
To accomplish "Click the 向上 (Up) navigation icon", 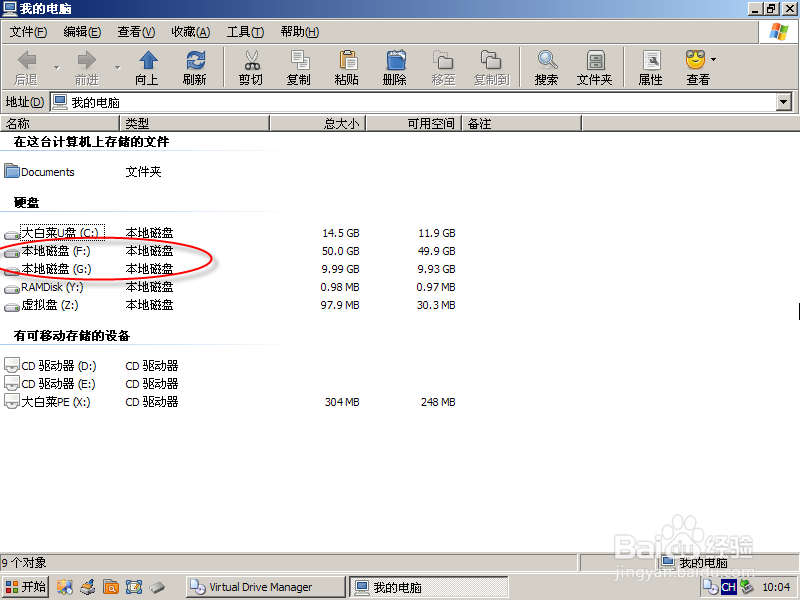I will point(146,60).
